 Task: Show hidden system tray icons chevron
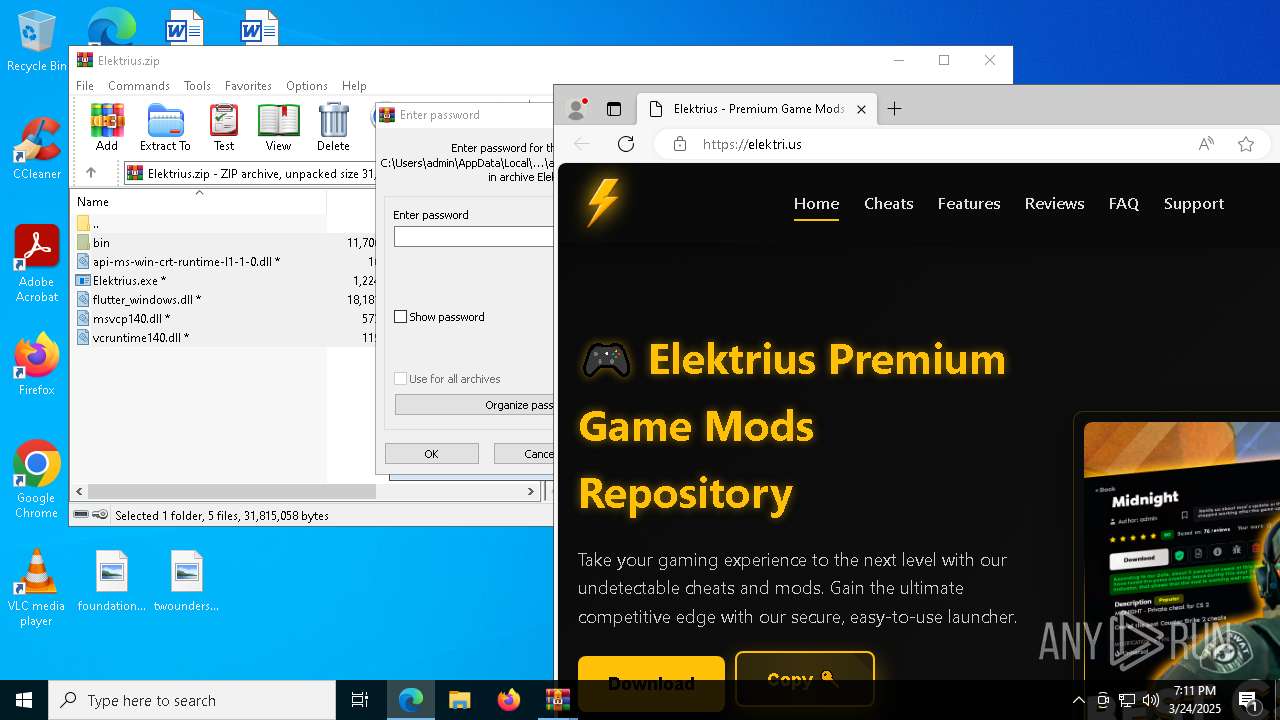(1078, 700)
